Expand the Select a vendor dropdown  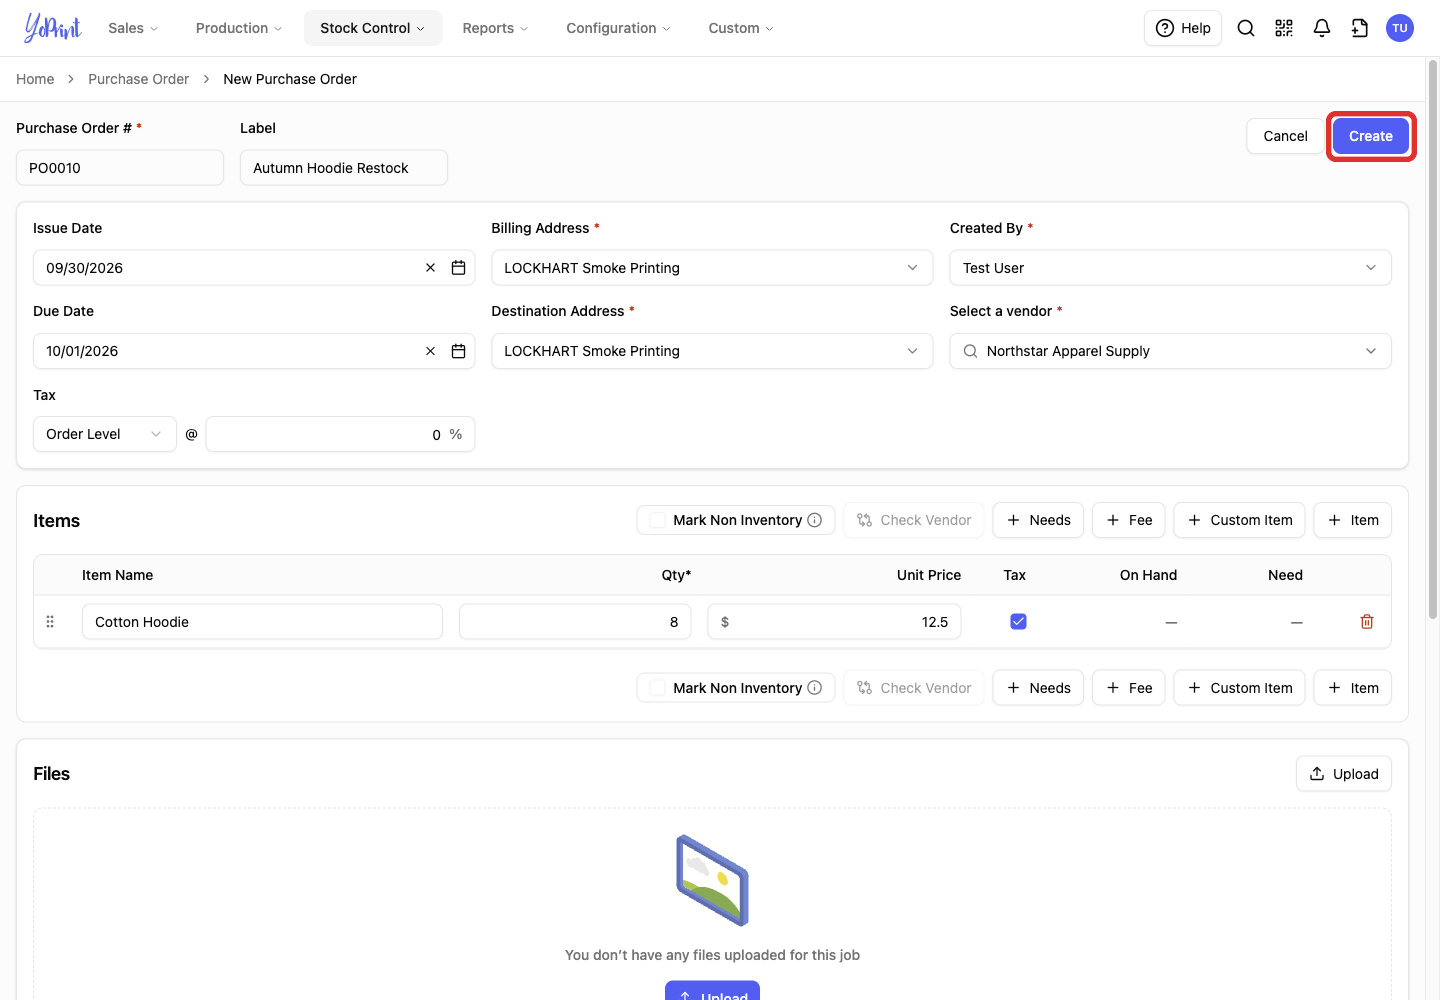(x=1170, y=351)
